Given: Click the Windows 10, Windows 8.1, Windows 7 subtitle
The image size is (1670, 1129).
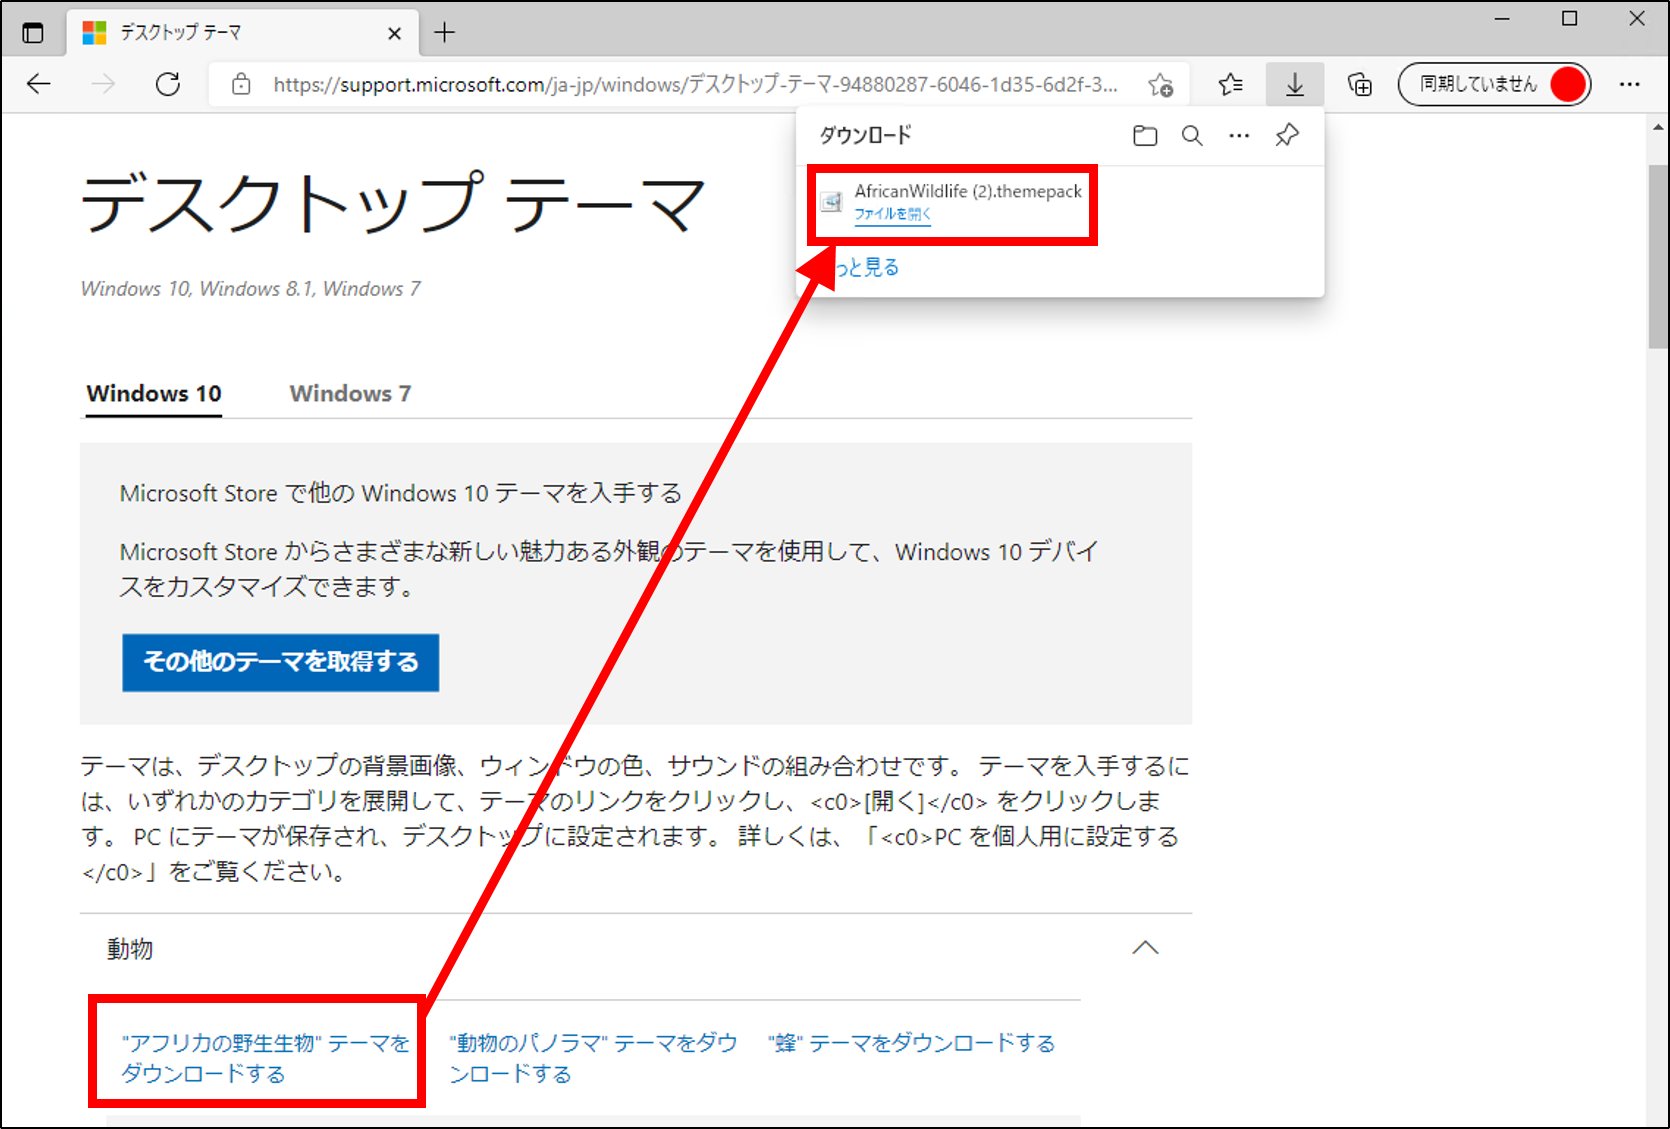Looking at the screenshot, I should pos(250,289).
